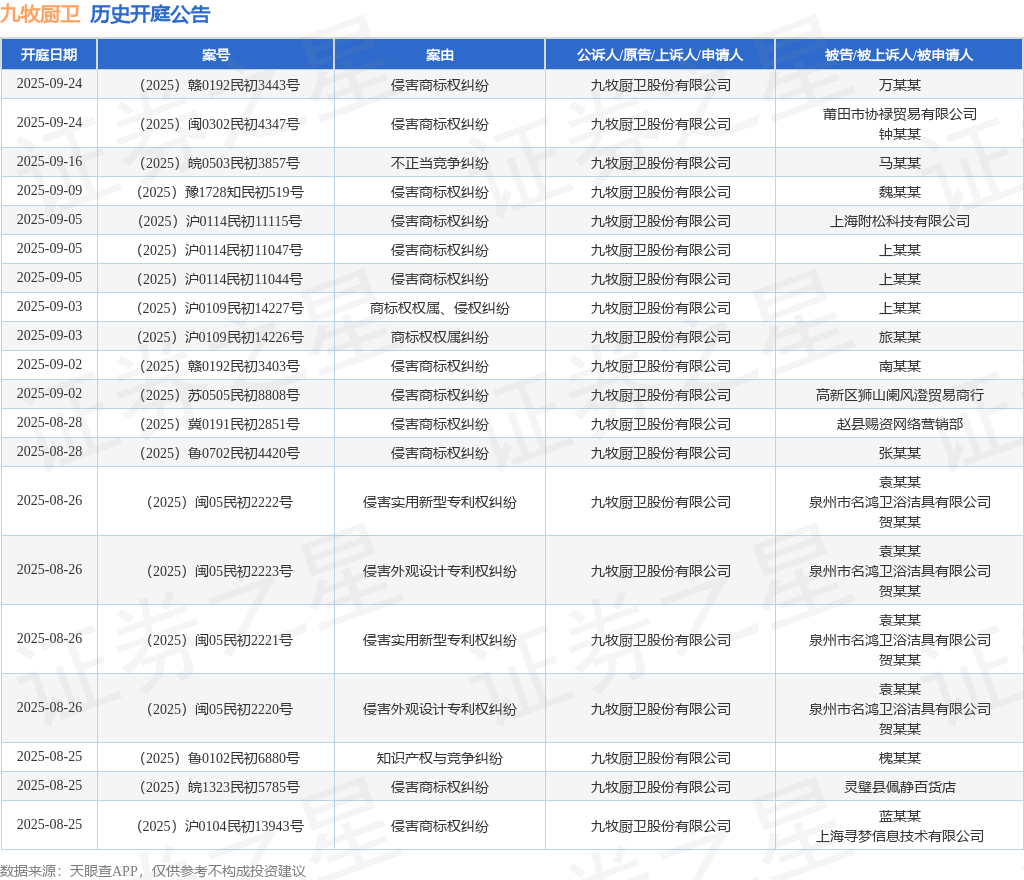Click defendant 万某某
The height and width of the screenshot is (880, 1024).
tap(899, 86)
